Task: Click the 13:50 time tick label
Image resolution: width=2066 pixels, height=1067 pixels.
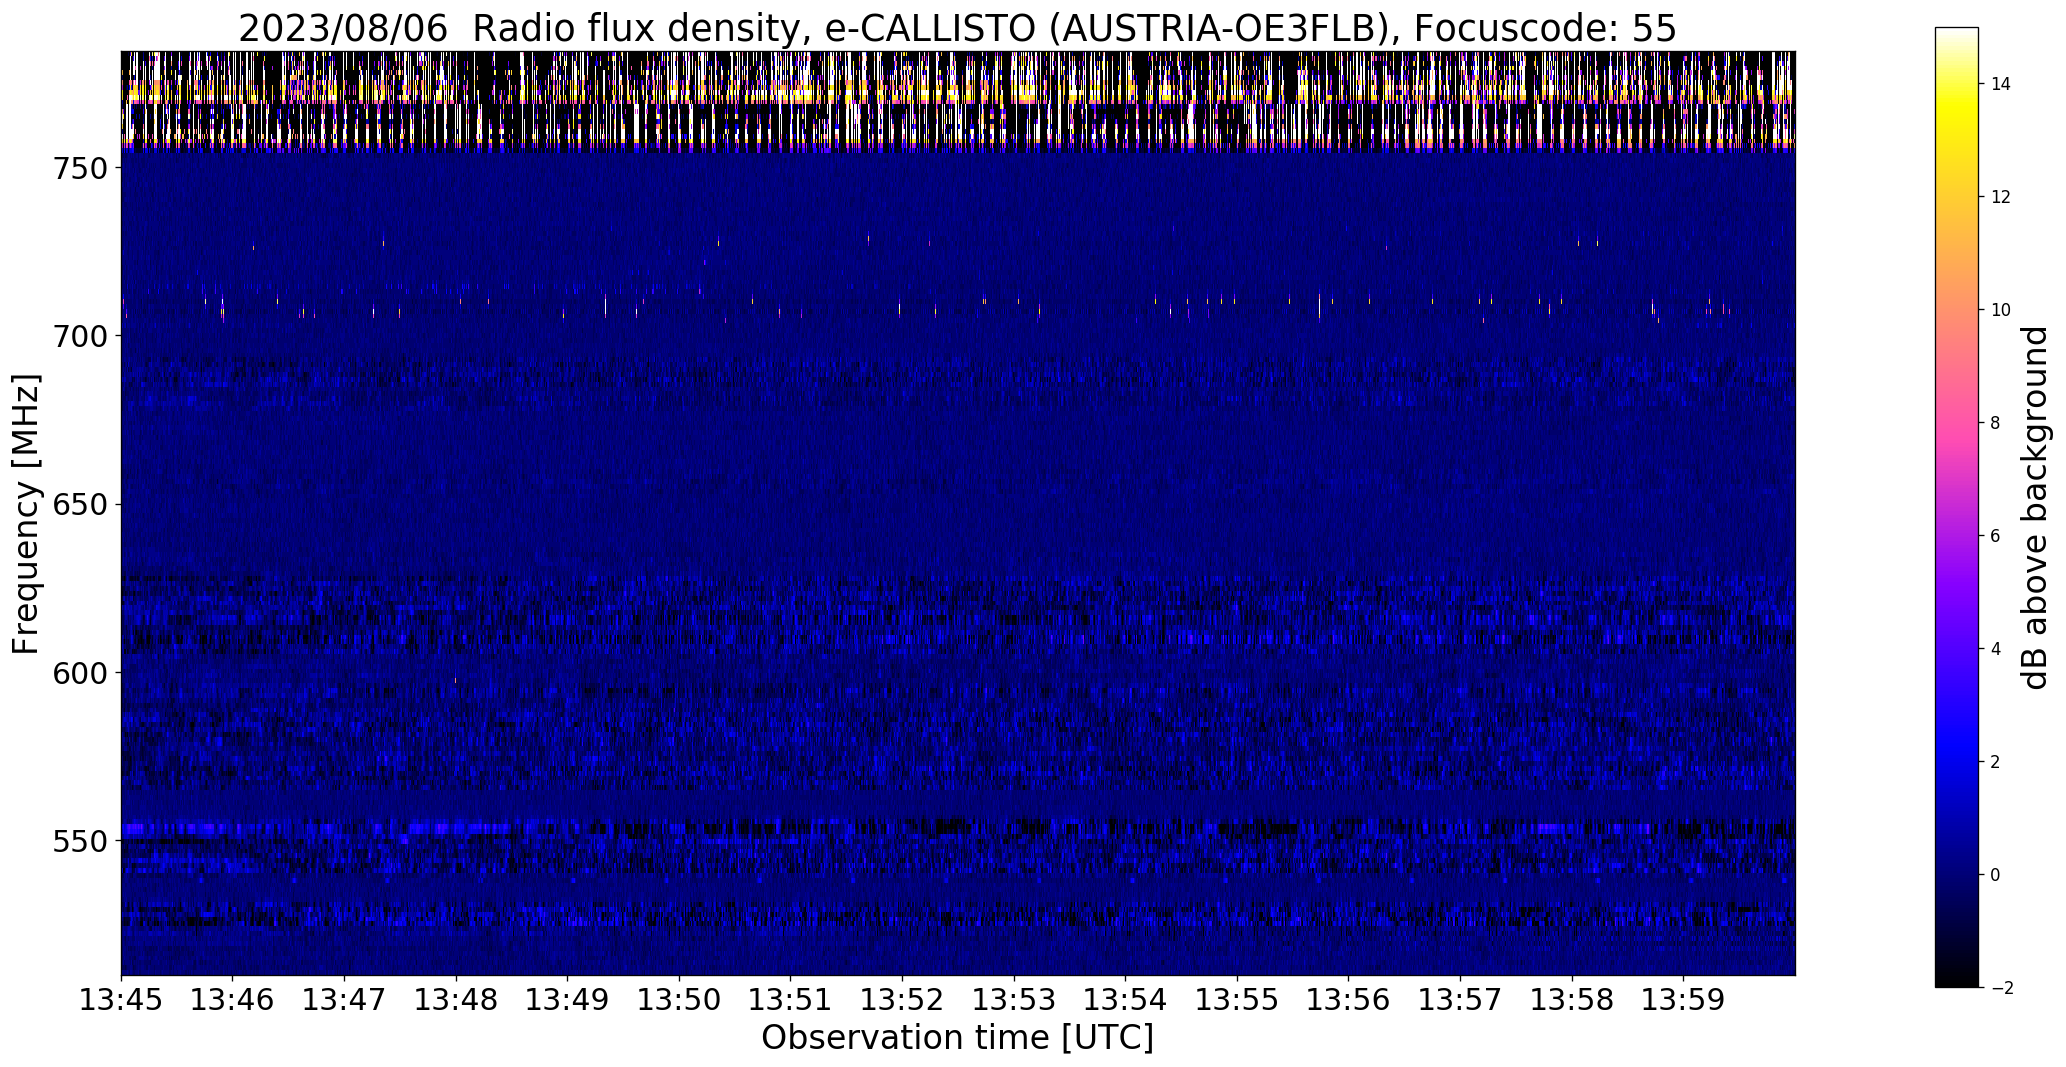Action: (680, 1000)
